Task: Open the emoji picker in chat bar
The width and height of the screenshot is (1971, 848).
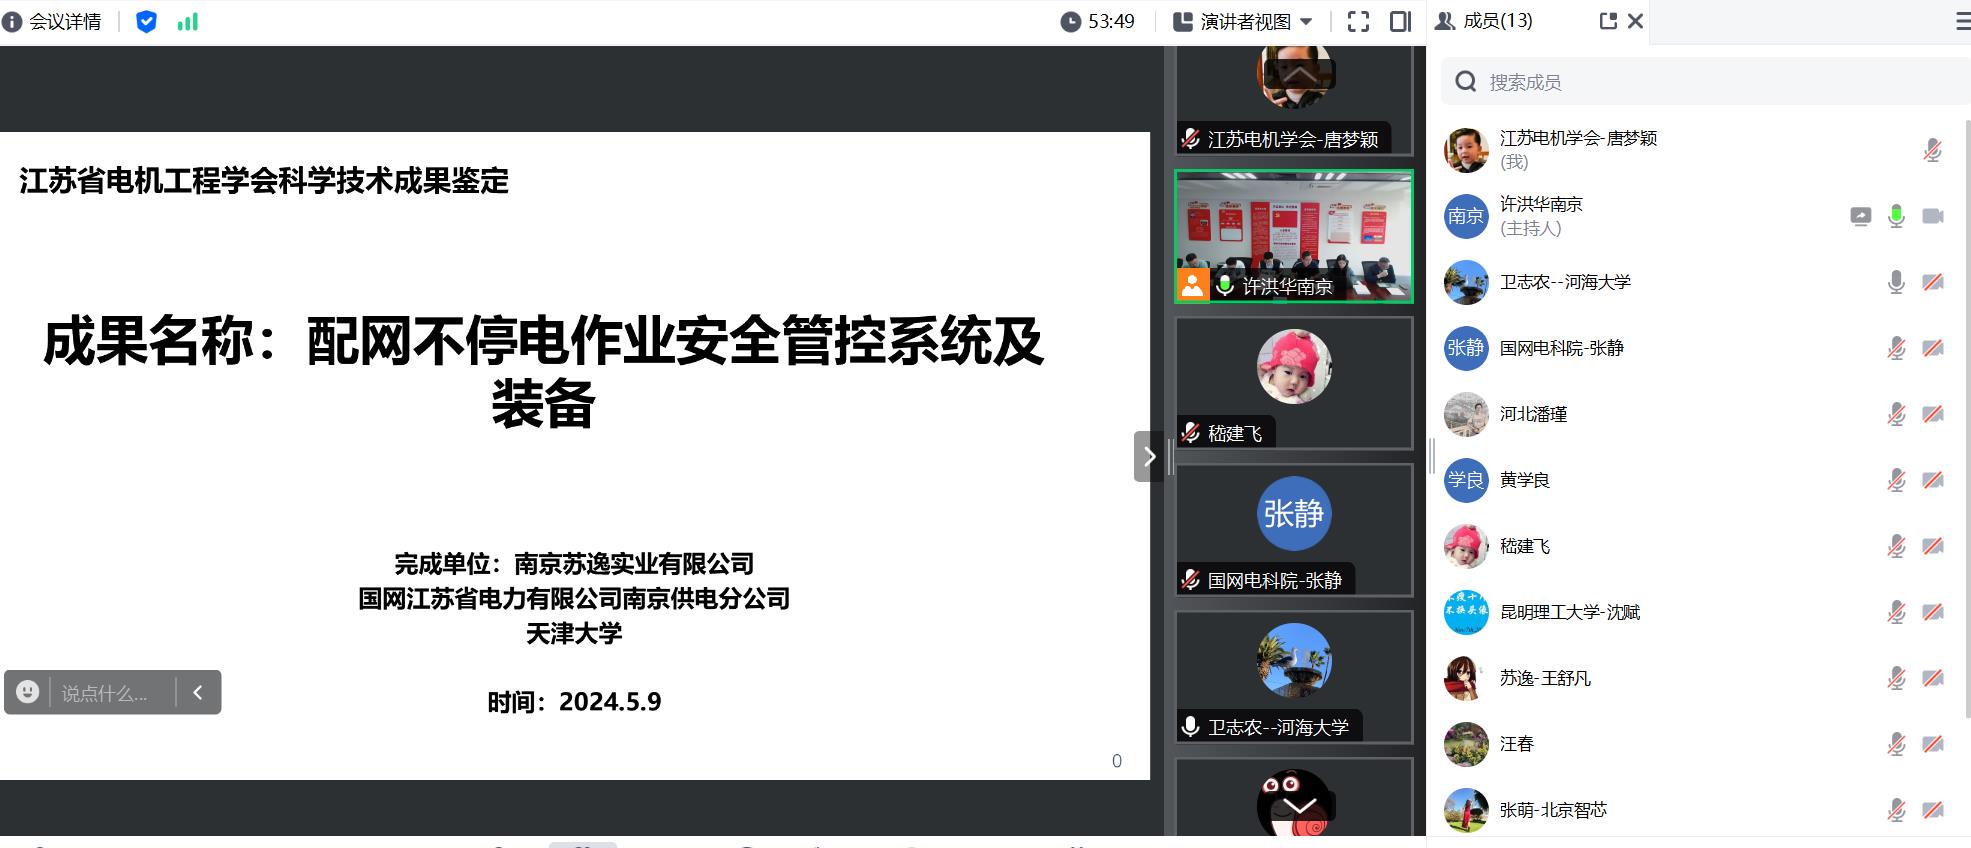Action: click(x=28, y=692)
